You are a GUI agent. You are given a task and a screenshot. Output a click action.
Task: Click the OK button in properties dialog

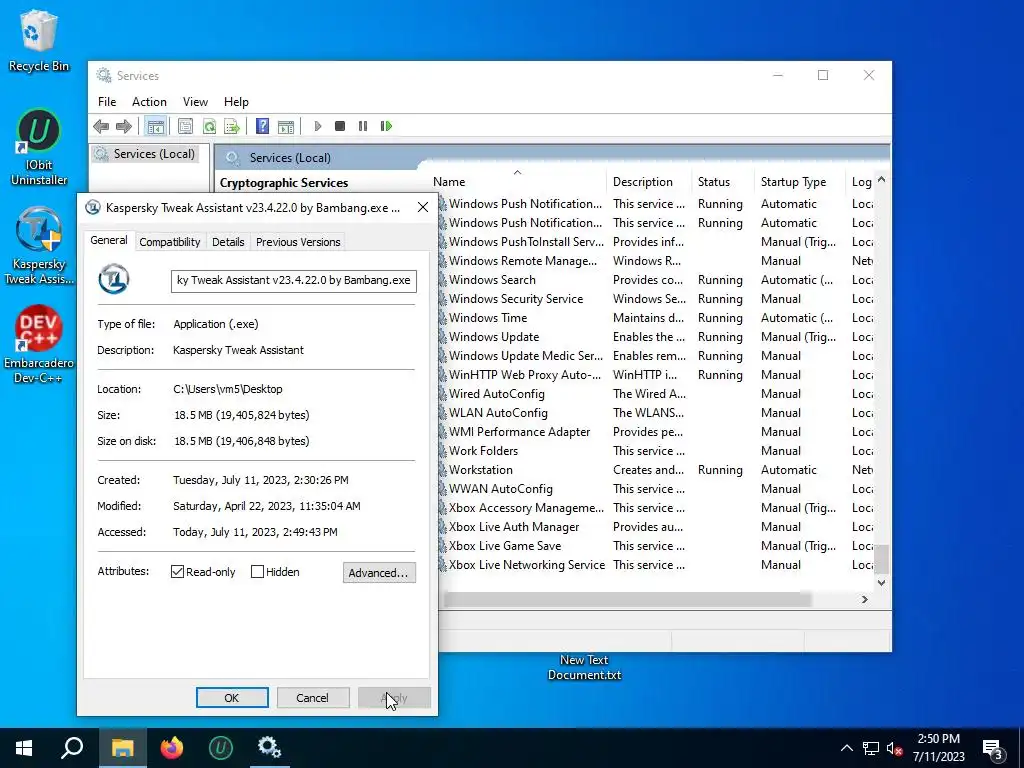coord(232,697)
